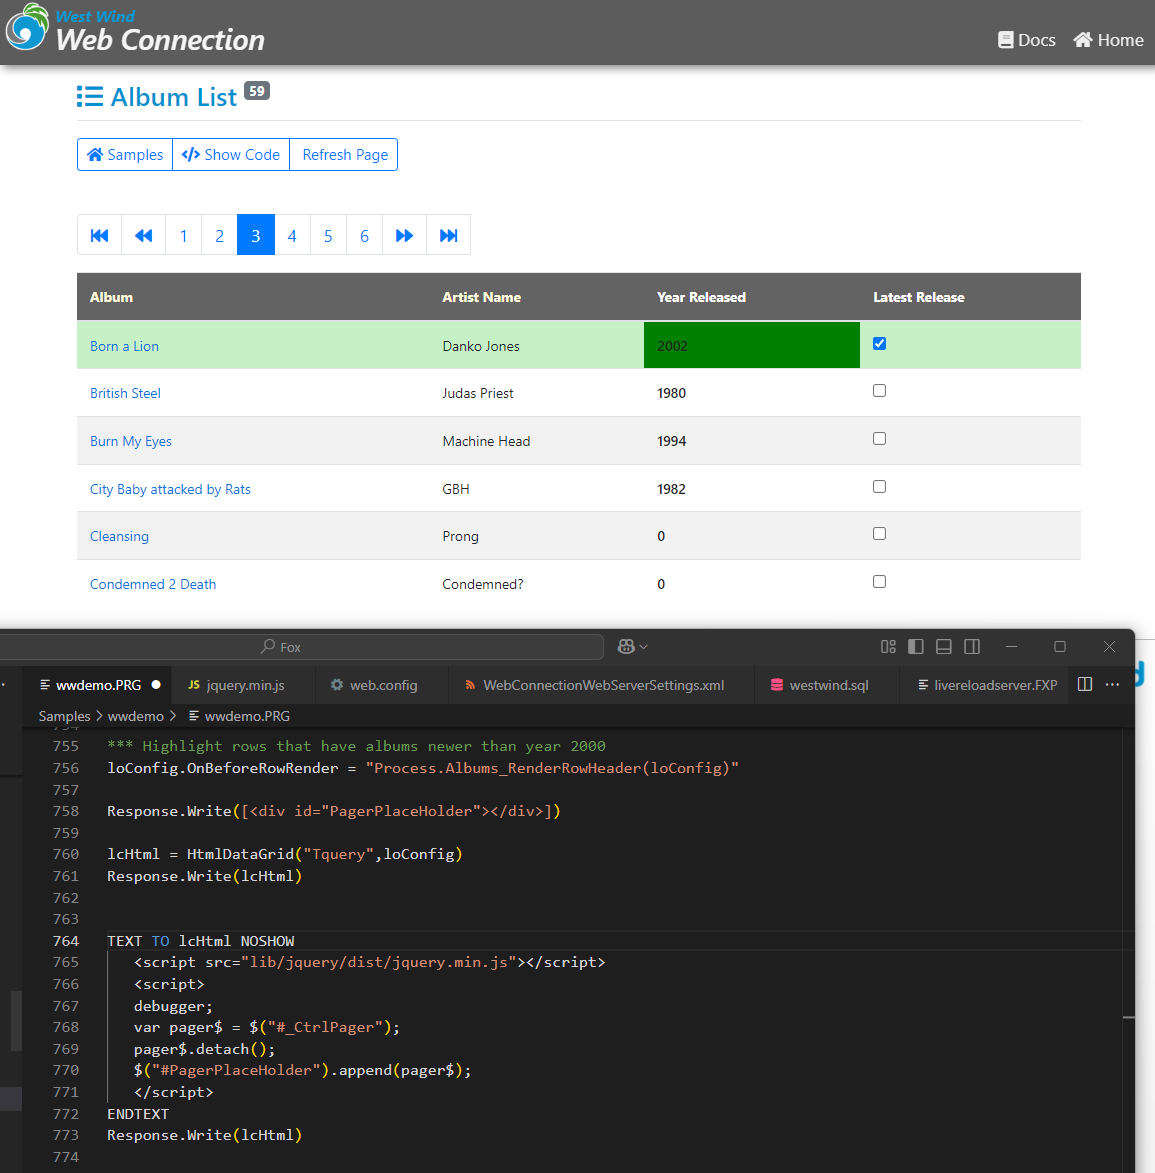The image size is (1155, 1173).
Task: Click the 59 album count badge
Action: click(x=257, y=91)
